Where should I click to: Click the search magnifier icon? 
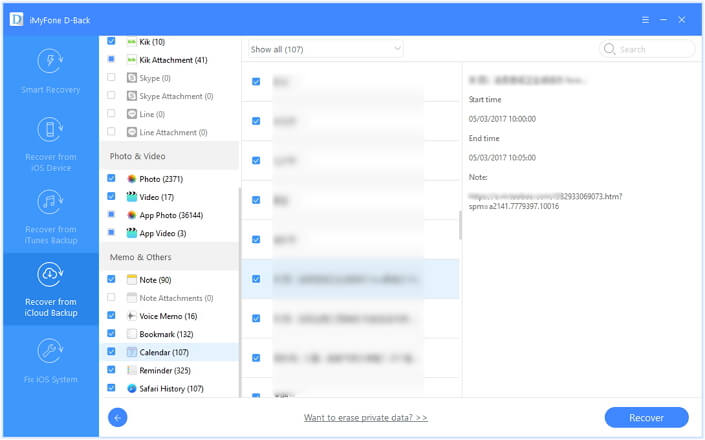pos(609,49)
